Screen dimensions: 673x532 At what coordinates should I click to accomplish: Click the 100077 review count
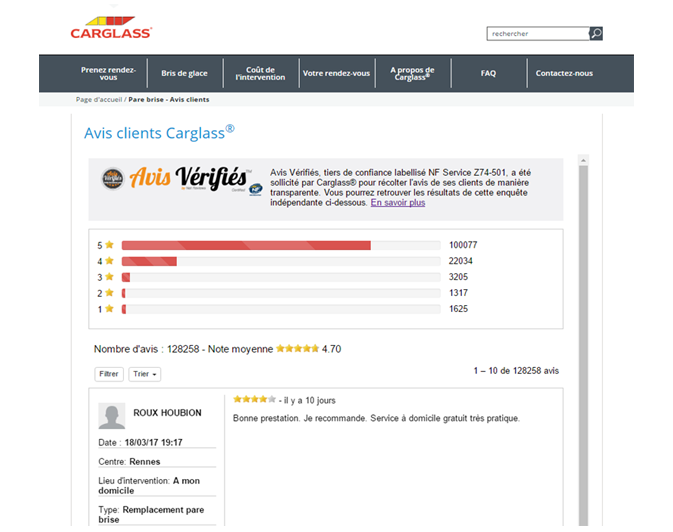click(x=463, y=245)
